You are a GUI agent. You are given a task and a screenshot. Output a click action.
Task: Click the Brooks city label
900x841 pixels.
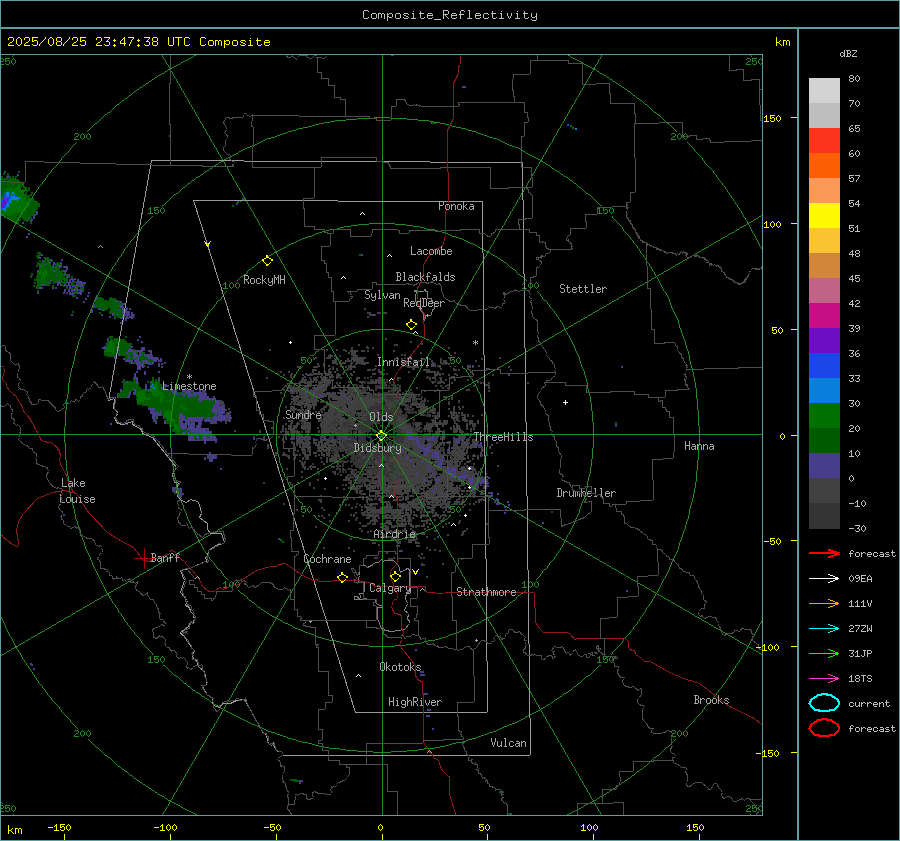click(x=711, y=700)
